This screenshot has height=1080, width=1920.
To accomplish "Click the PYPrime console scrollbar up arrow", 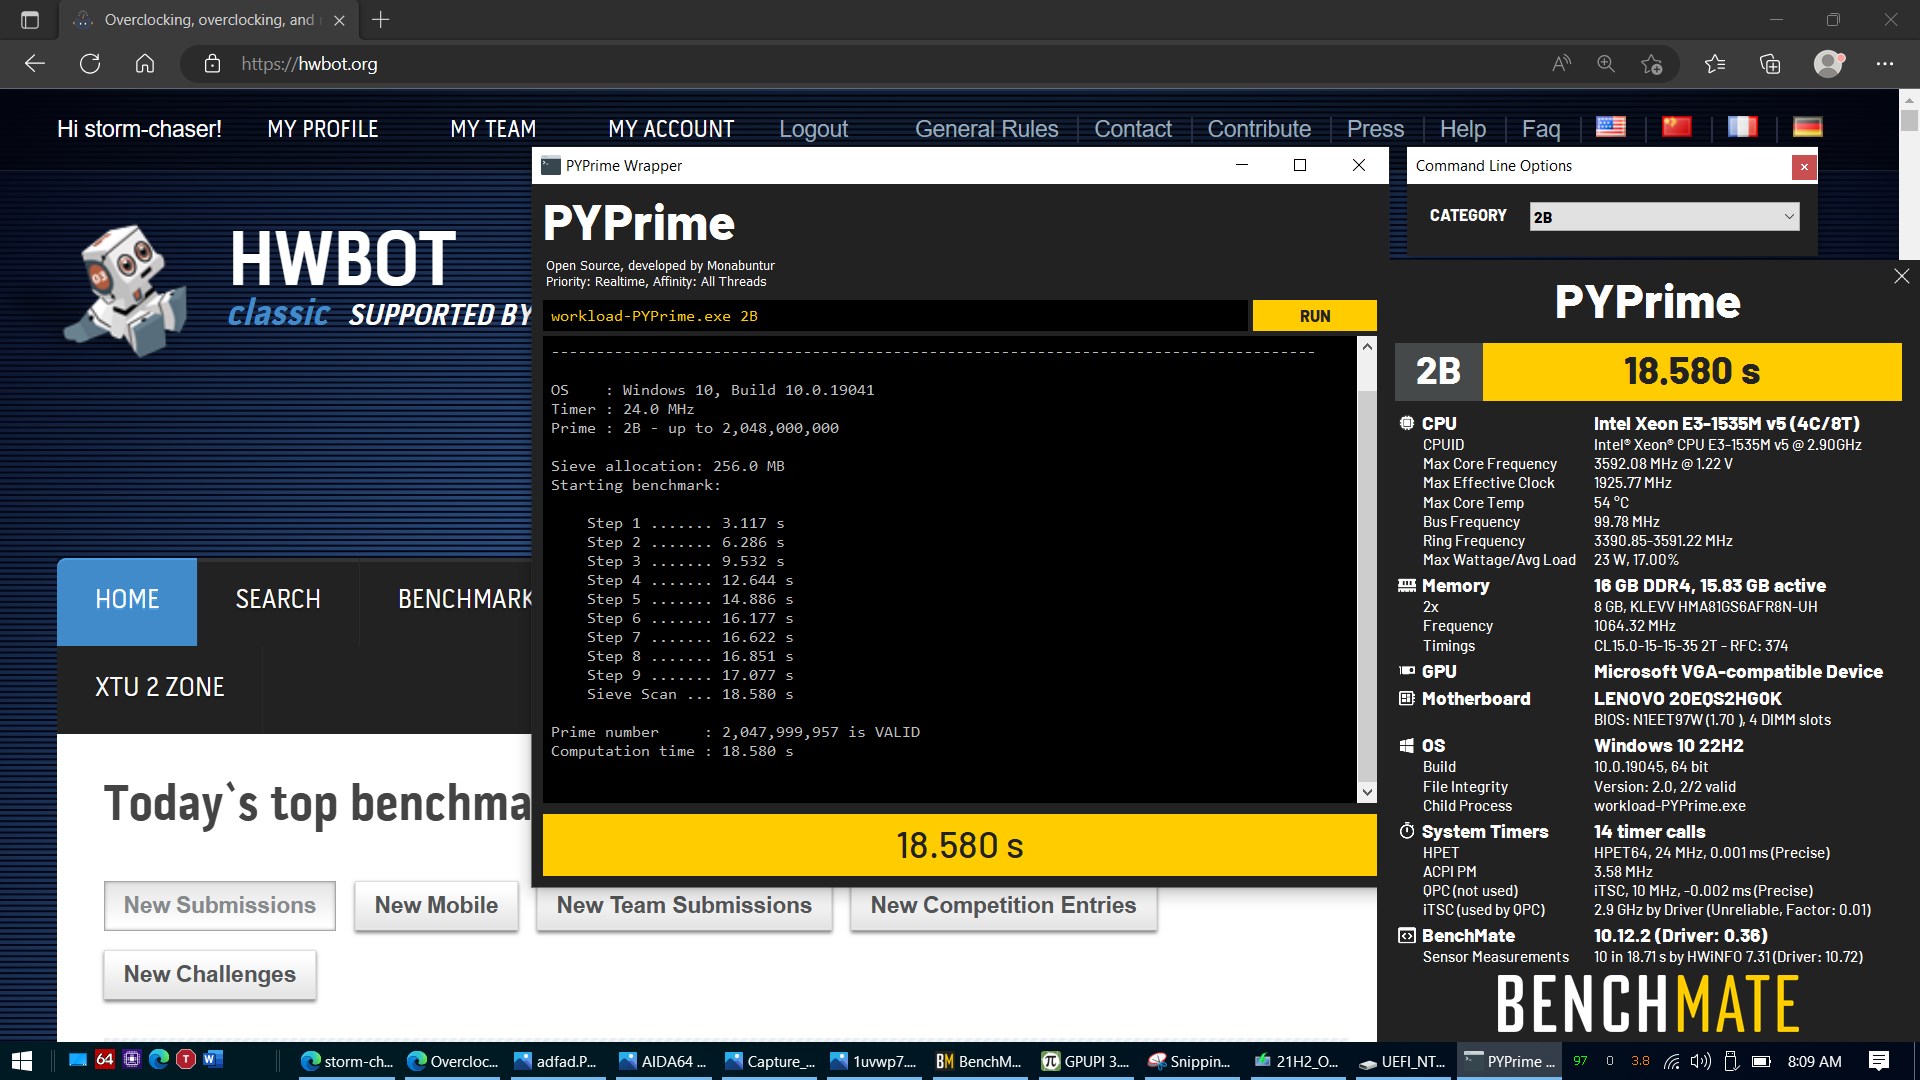I will (1366, 346).
